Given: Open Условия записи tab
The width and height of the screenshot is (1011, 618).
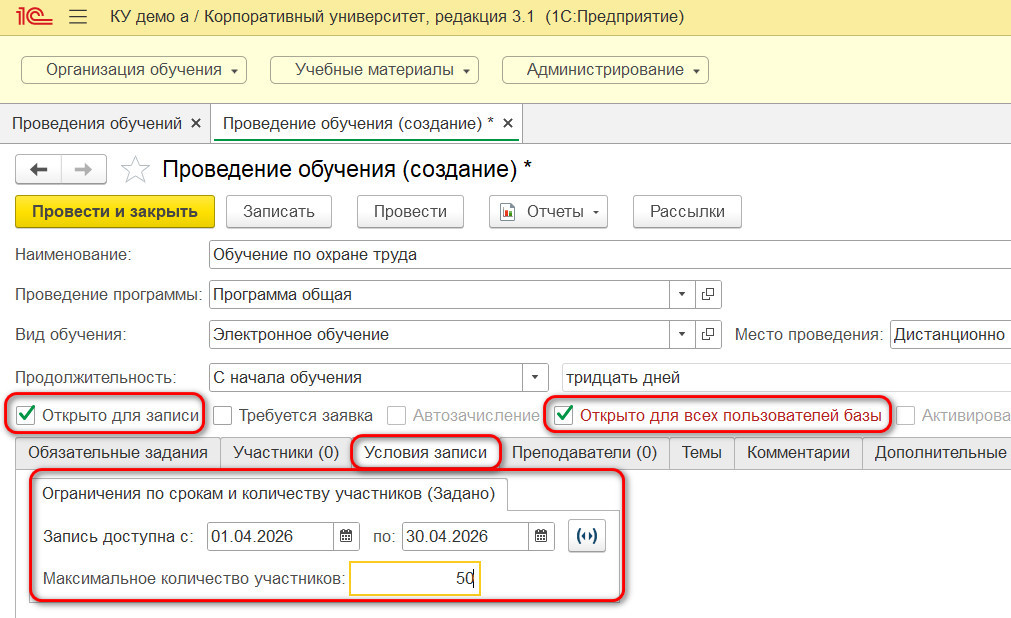Looking at the screenshot, I should click(426, 453).
